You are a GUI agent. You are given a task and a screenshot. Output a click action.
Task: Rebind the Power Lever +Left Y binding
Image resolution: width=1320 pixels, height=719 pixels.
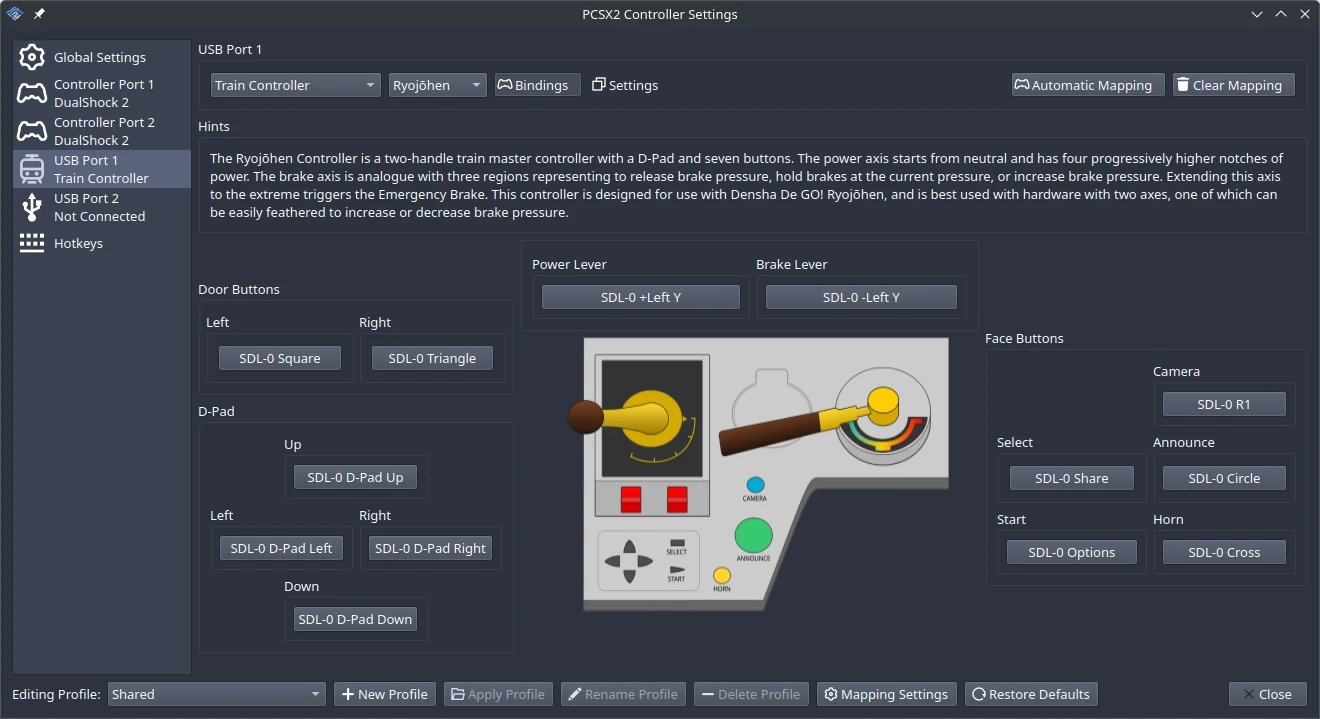pos(640,297)
